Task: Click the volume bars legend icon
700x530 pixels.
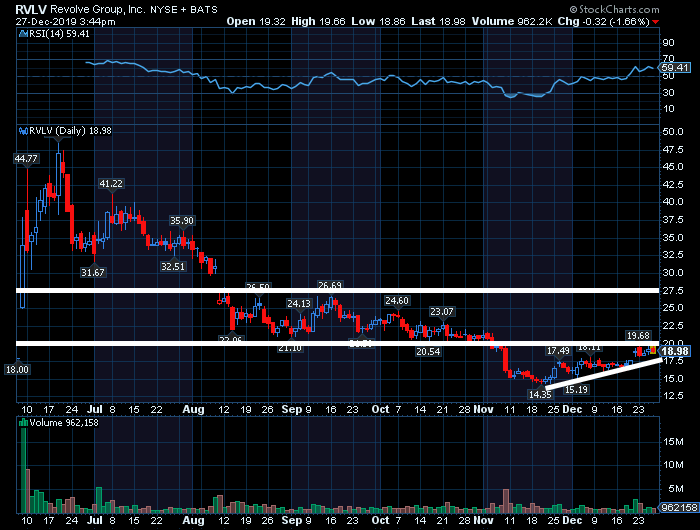Action: (23, 422)
